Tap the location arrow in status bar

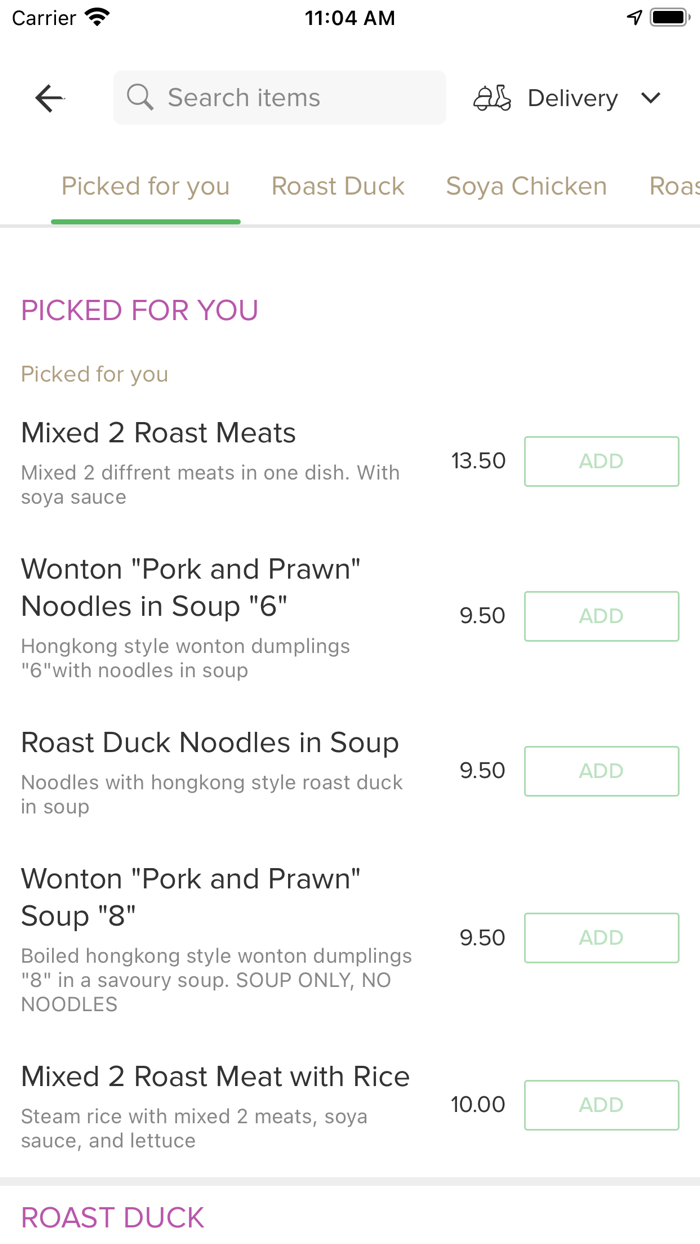click(634, 18)
